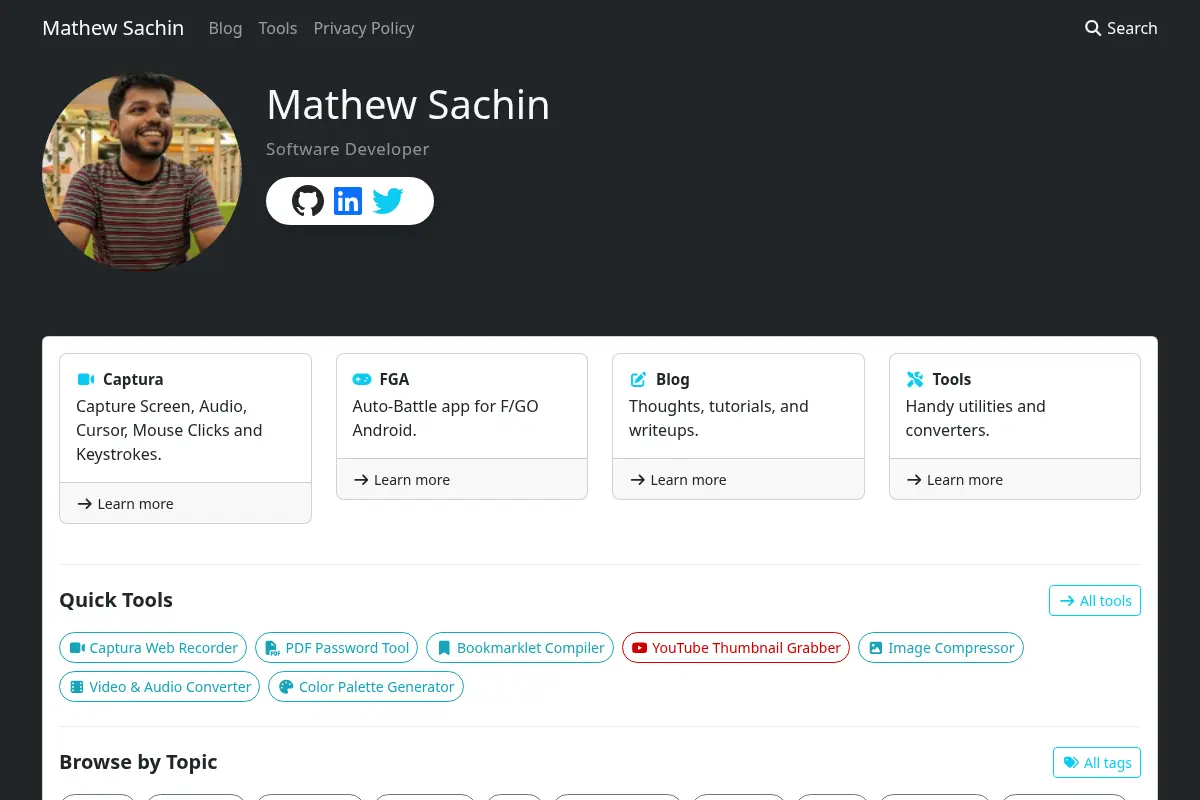
Task: Click the Search magnifier in the navbar
Action: (1093, 28)
